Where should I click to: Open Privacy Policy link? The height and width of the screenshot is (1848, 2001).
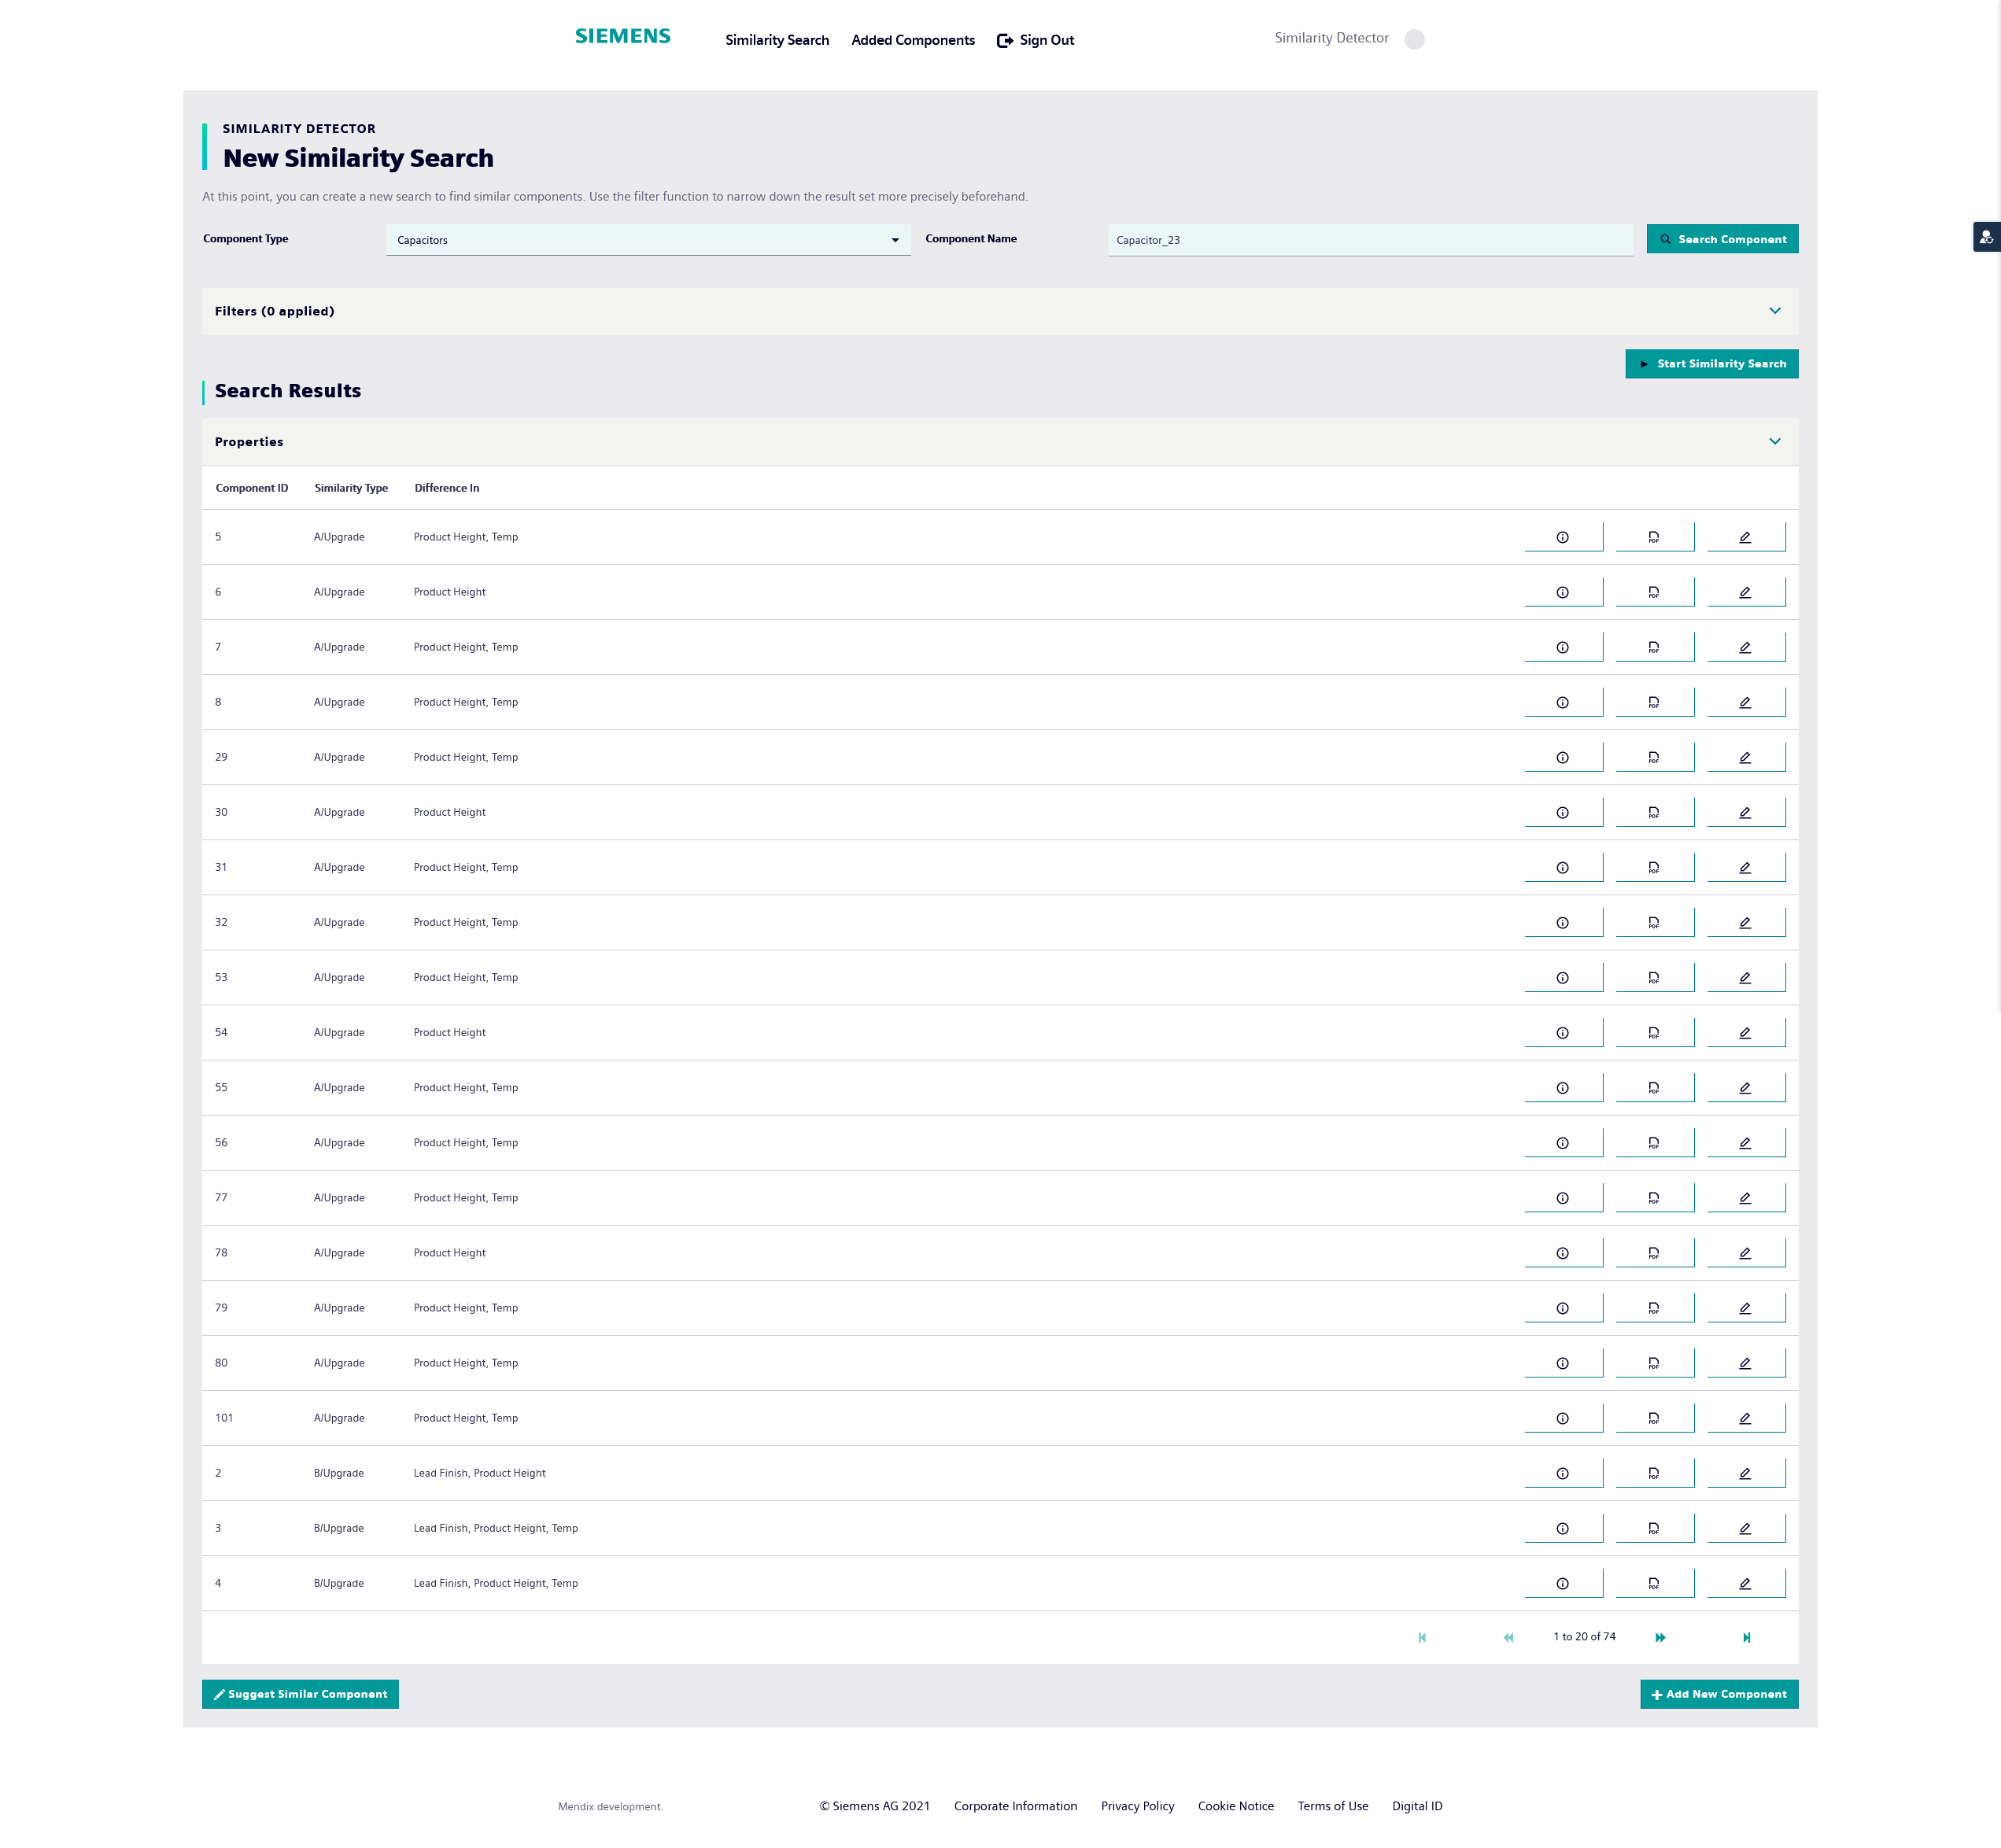(1137, 1806)
